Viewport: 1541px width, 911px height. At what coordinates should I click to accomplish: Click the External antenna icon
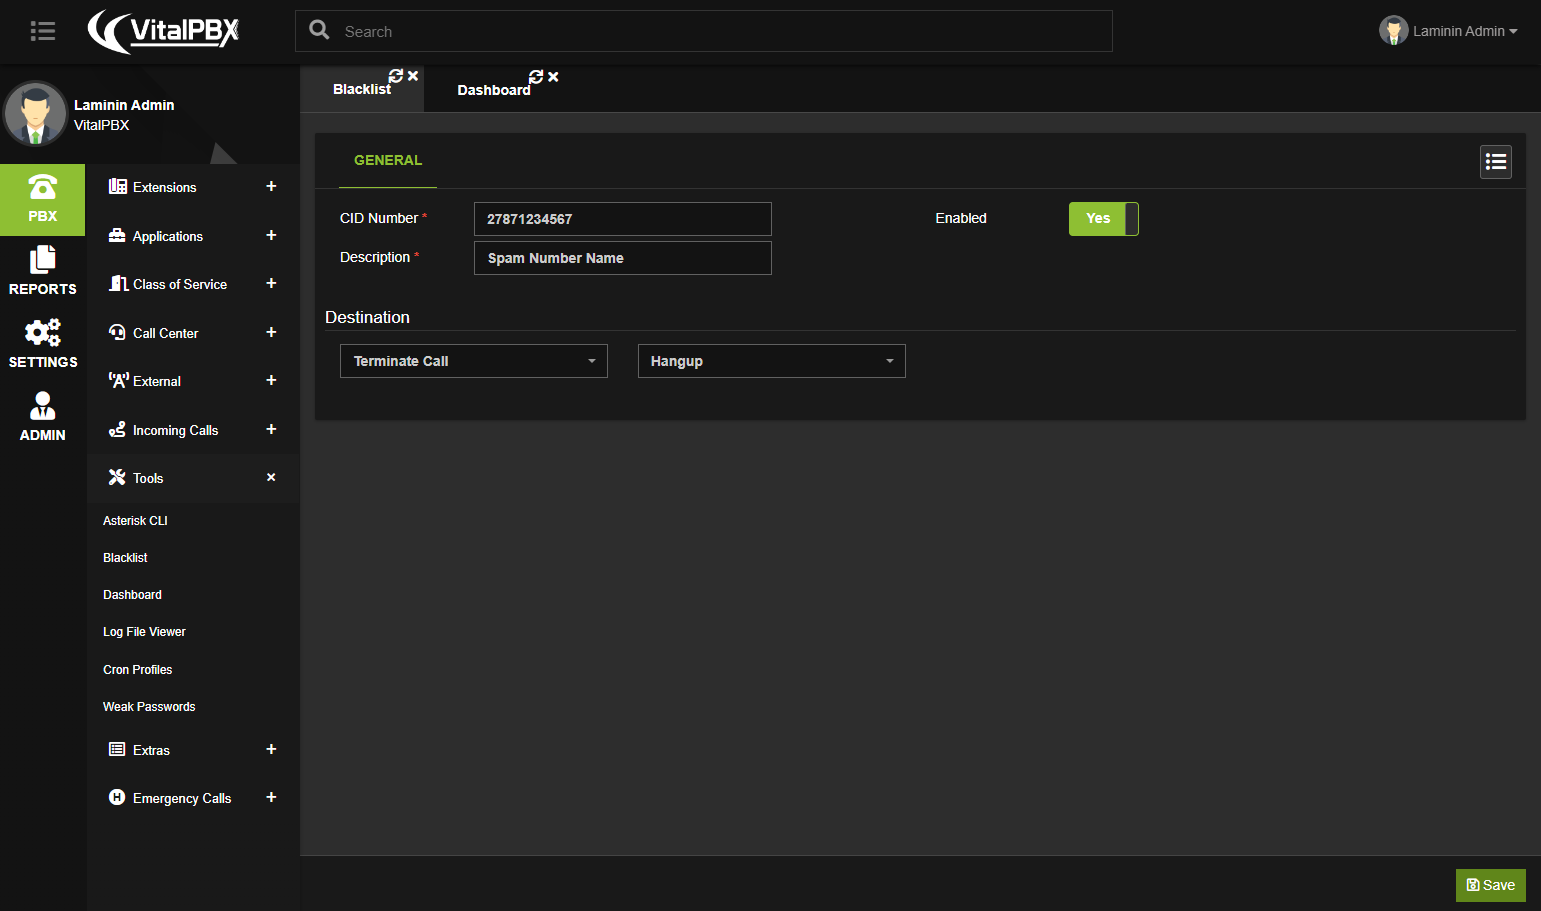pos(118,380)
